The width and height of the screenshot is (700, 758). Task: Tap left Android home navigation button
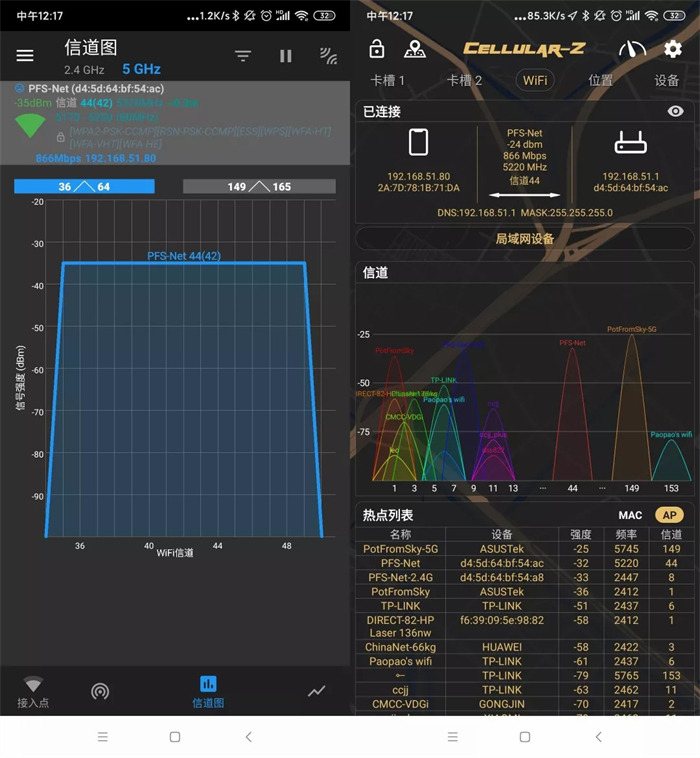pyautogui.click(x=175, y=737)
